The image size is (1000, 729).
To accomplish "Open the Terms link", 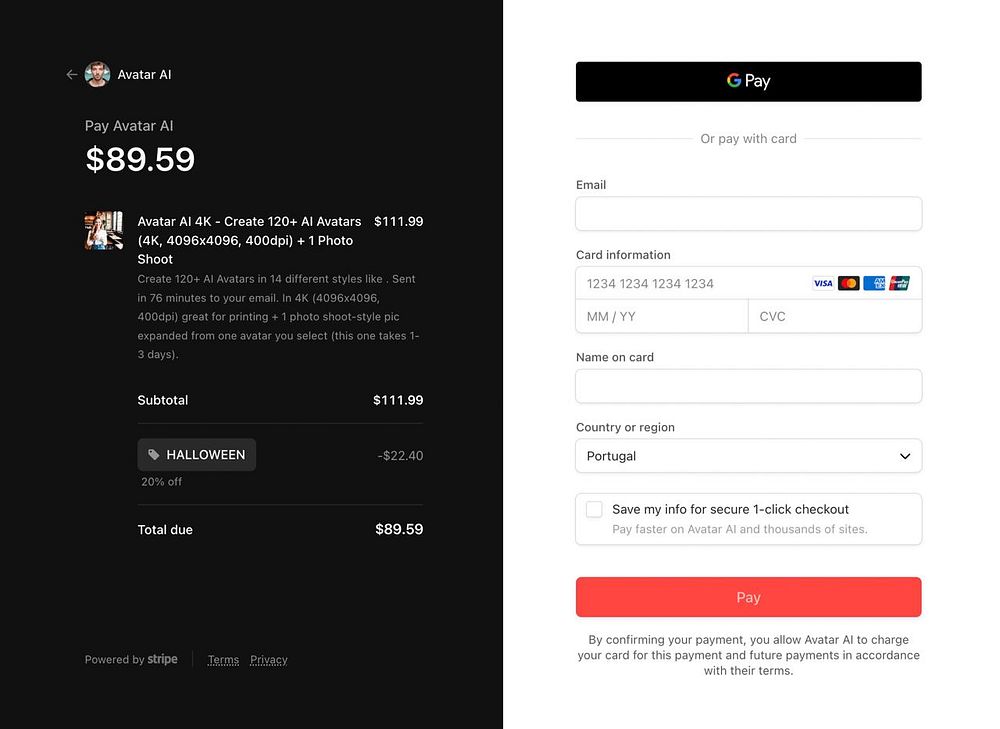I will 223,660.
